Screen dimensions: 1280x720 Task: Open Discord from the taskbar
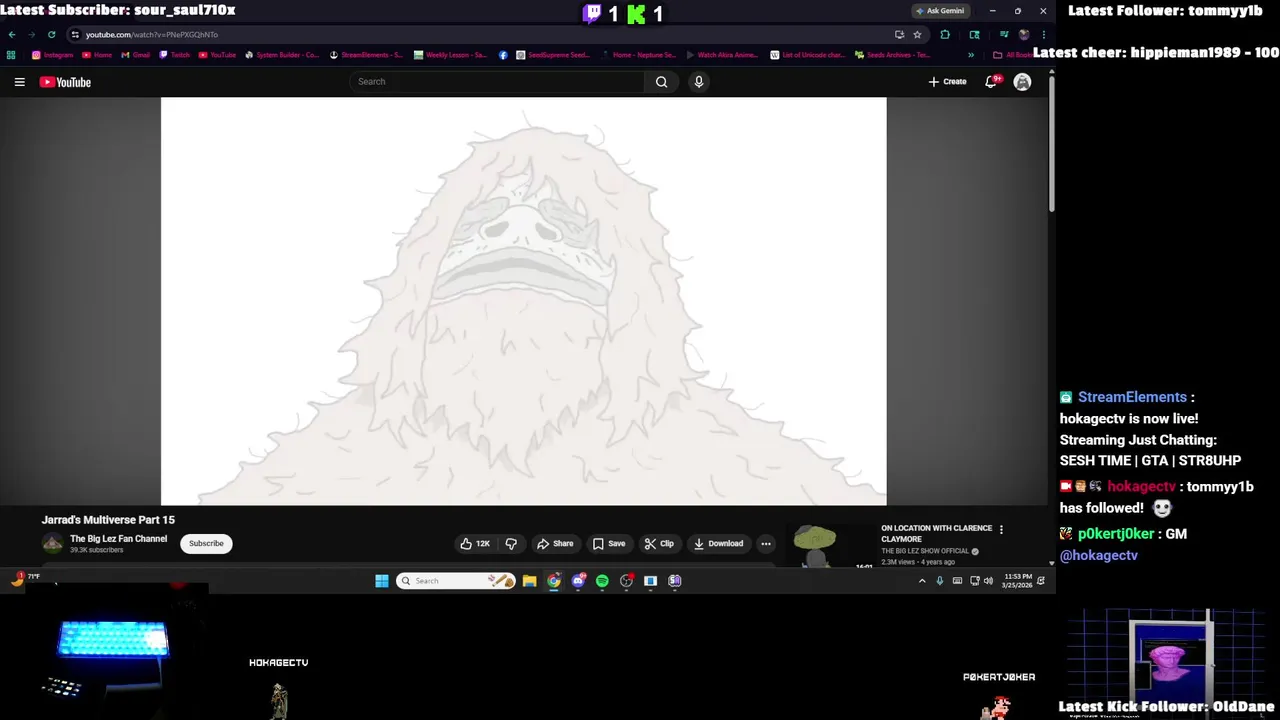578,581
